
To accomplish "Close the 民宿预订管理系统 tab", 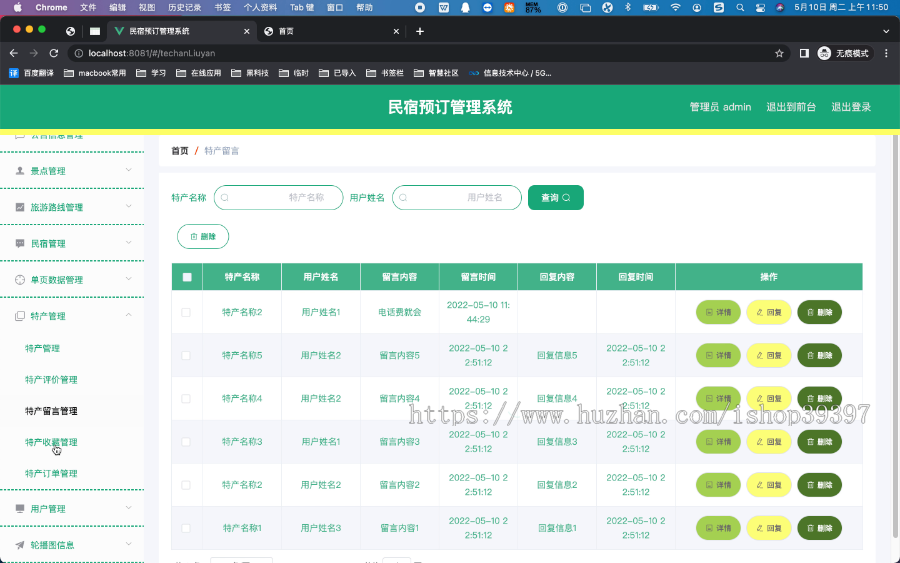I will [247, 31].
